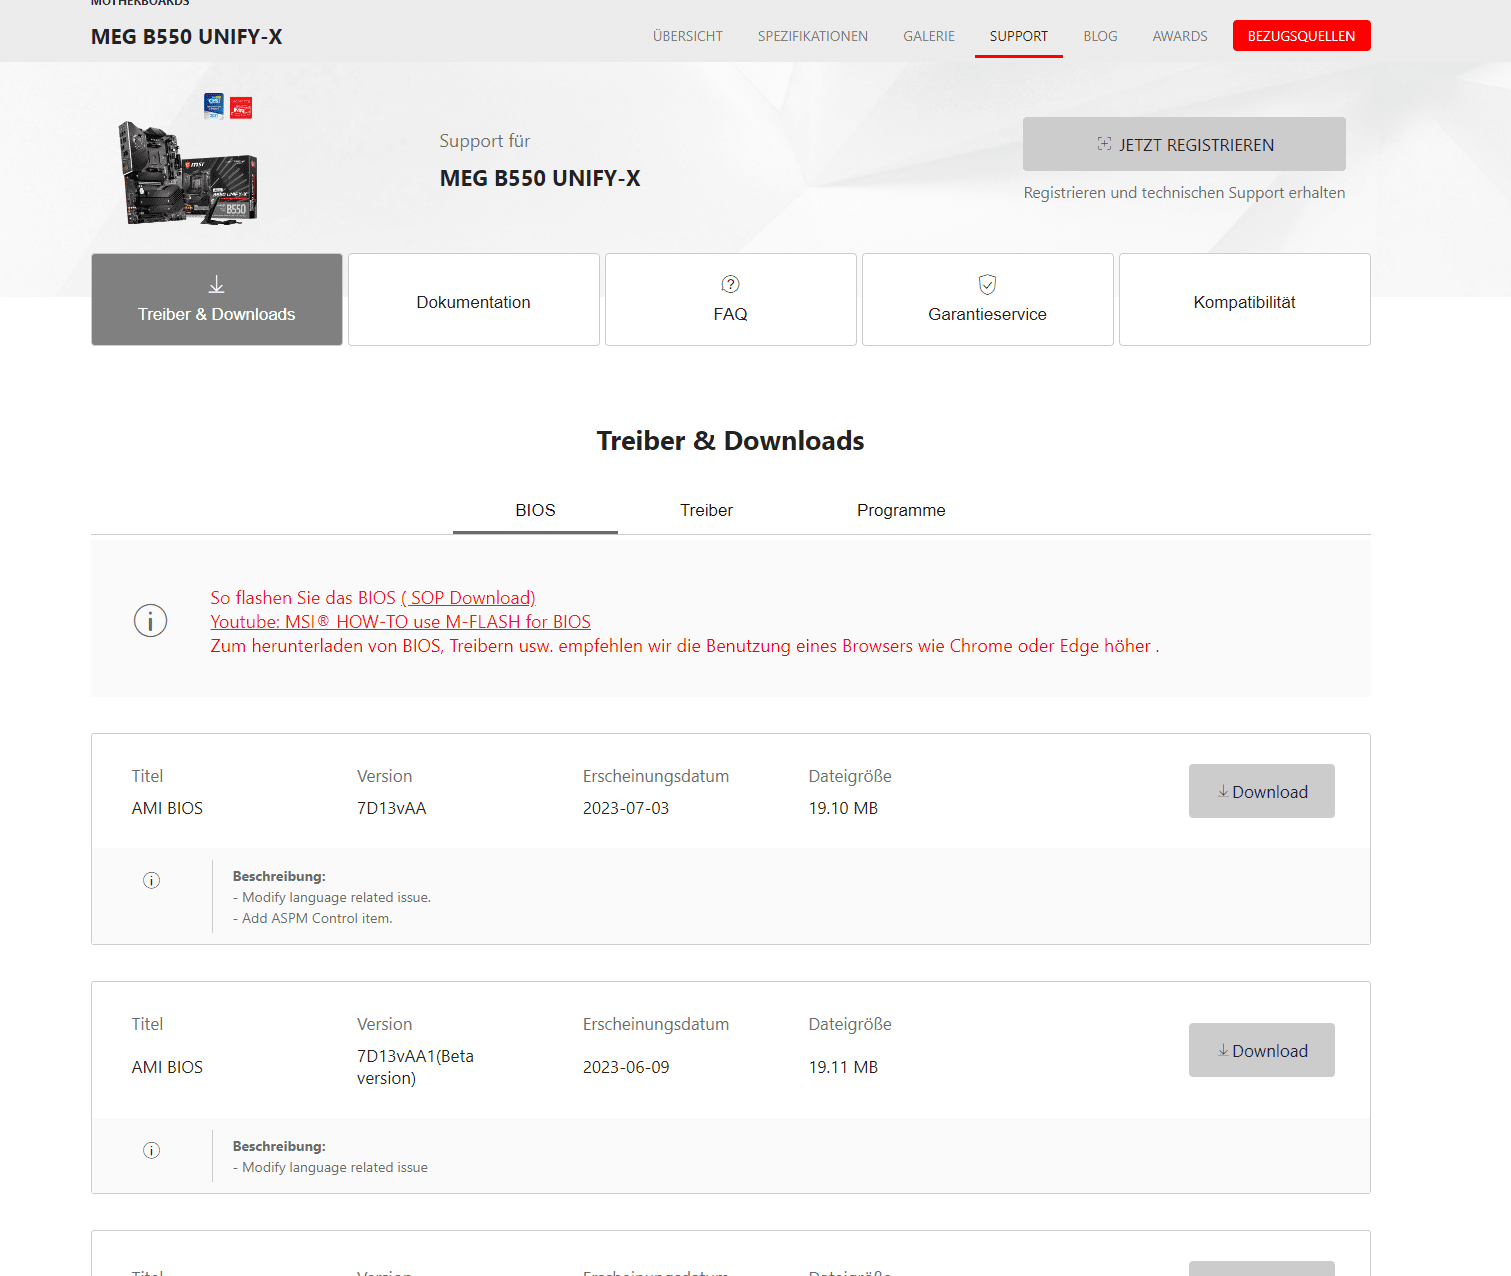
Task: Open the Garantieservice tile
Action: [x=988, y=299]
